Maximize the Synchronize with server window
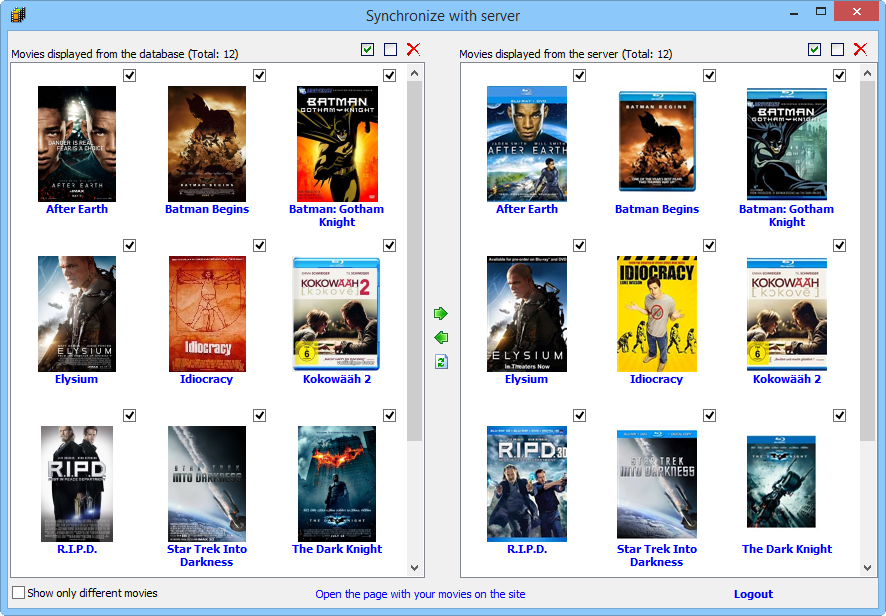This screenshot has height=616, width=886. (821, 11)
